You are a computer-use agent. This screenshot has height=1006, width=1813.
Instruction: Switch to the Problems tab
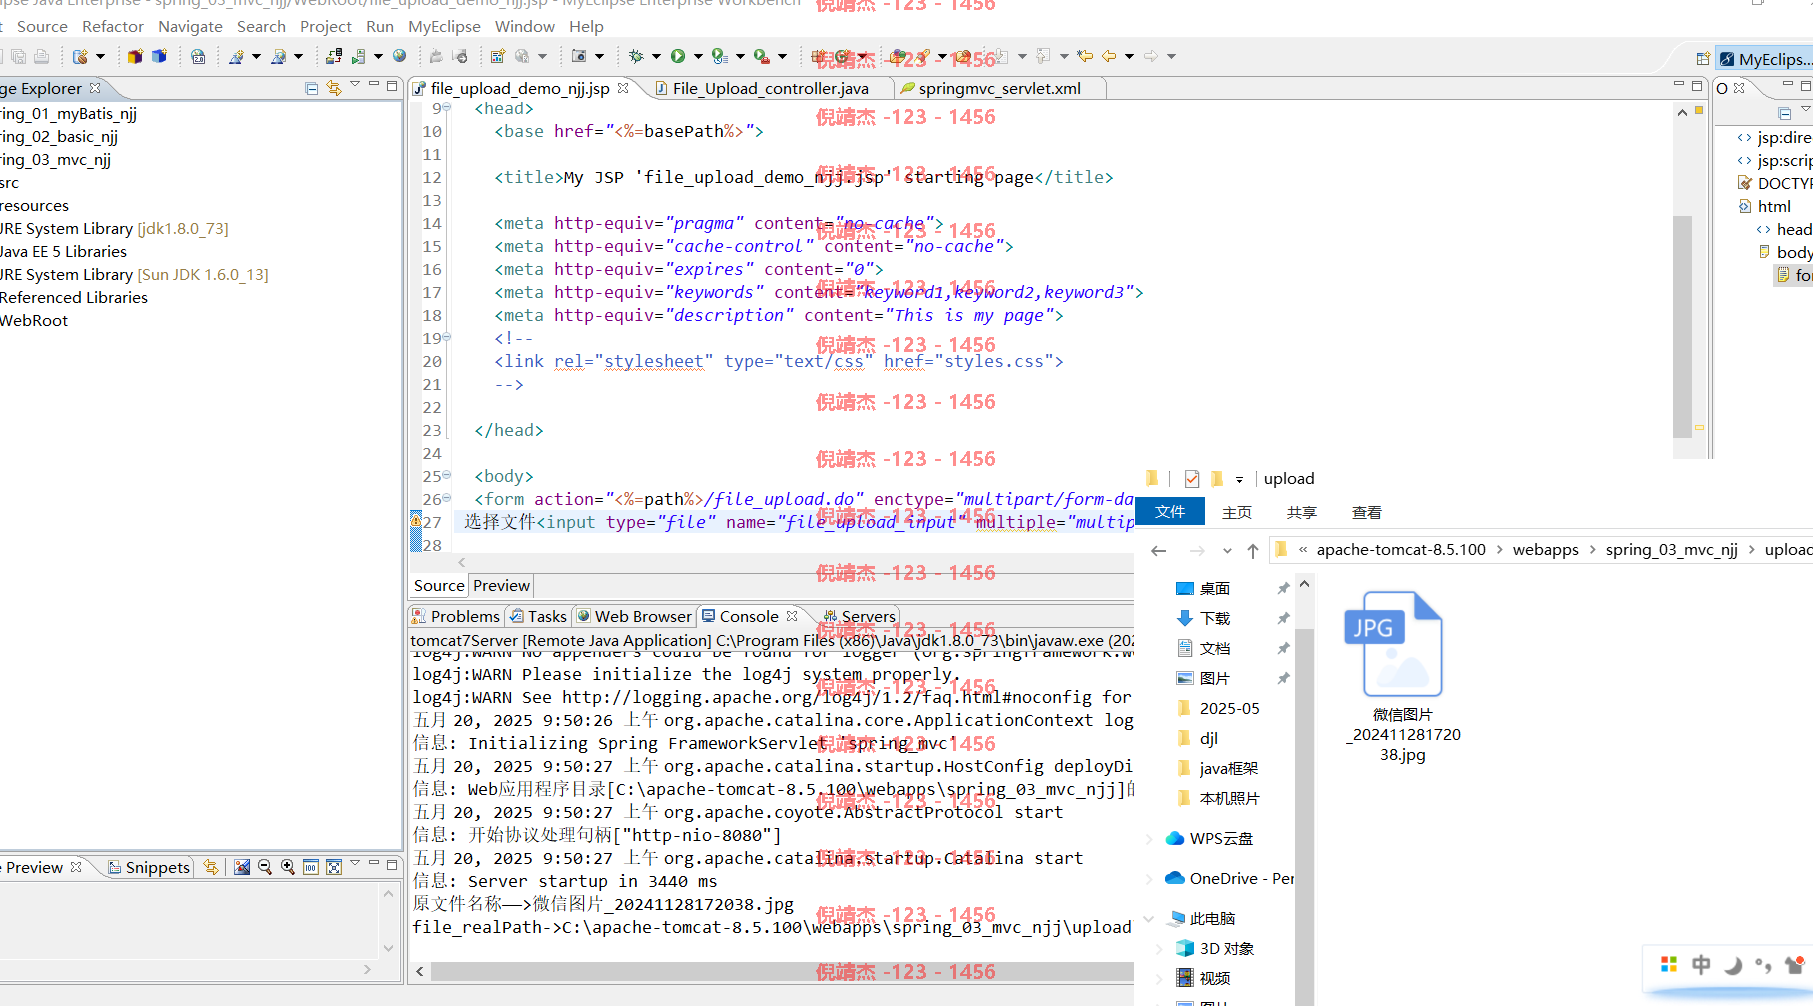(x=456, y=616)
